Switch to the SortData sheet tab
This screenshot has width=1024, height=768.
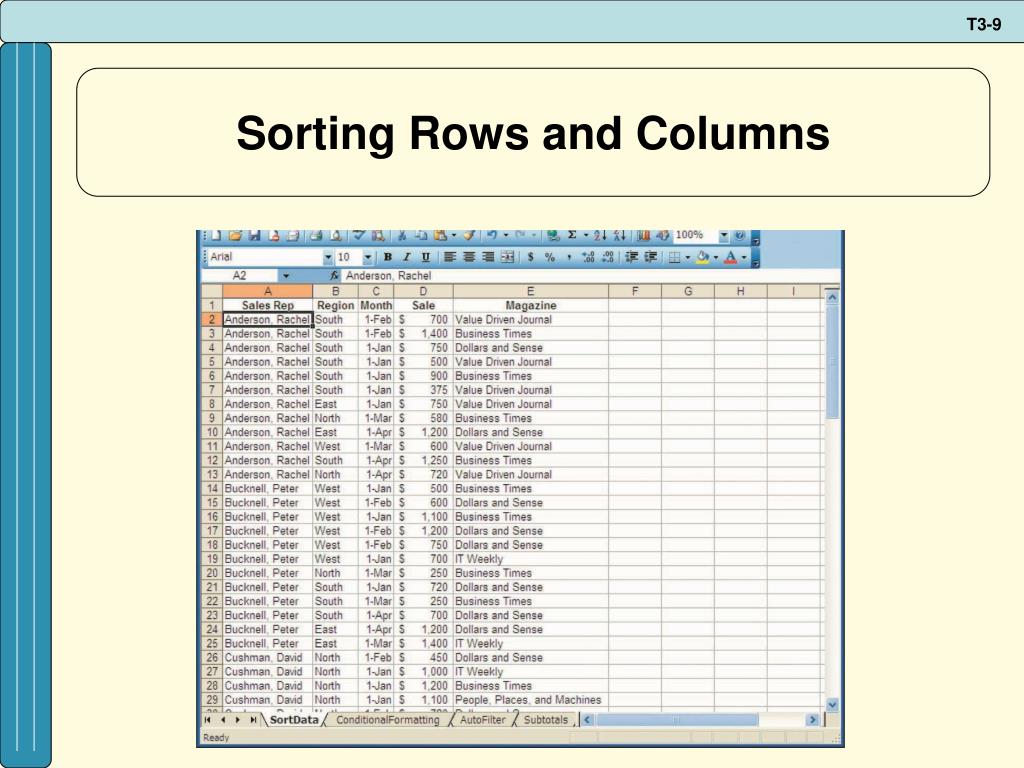pyautogui.click(x=294, y=720)
